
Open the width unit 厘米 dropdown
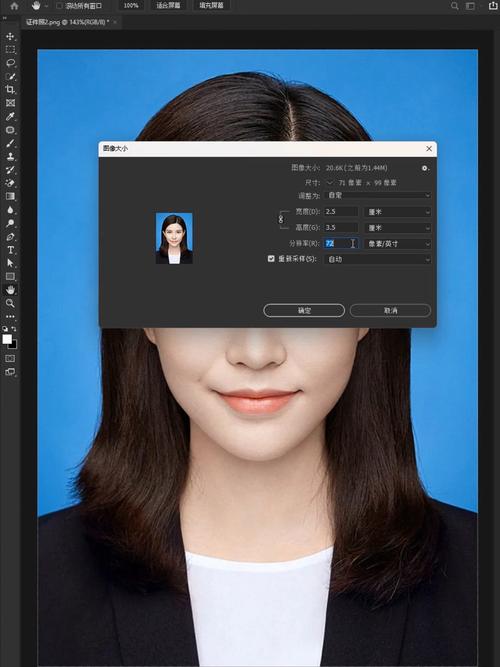coord(397,212)
